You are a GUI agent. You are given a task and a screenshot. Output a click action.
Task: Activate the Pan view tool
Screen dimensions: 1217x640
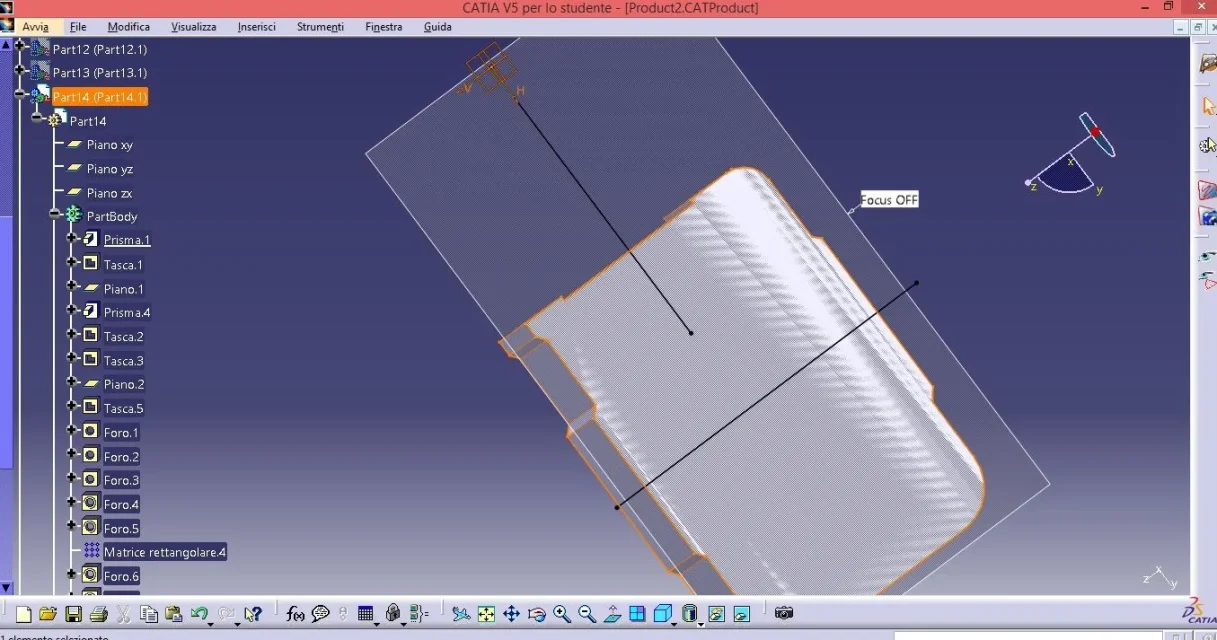tap(511, 614)
